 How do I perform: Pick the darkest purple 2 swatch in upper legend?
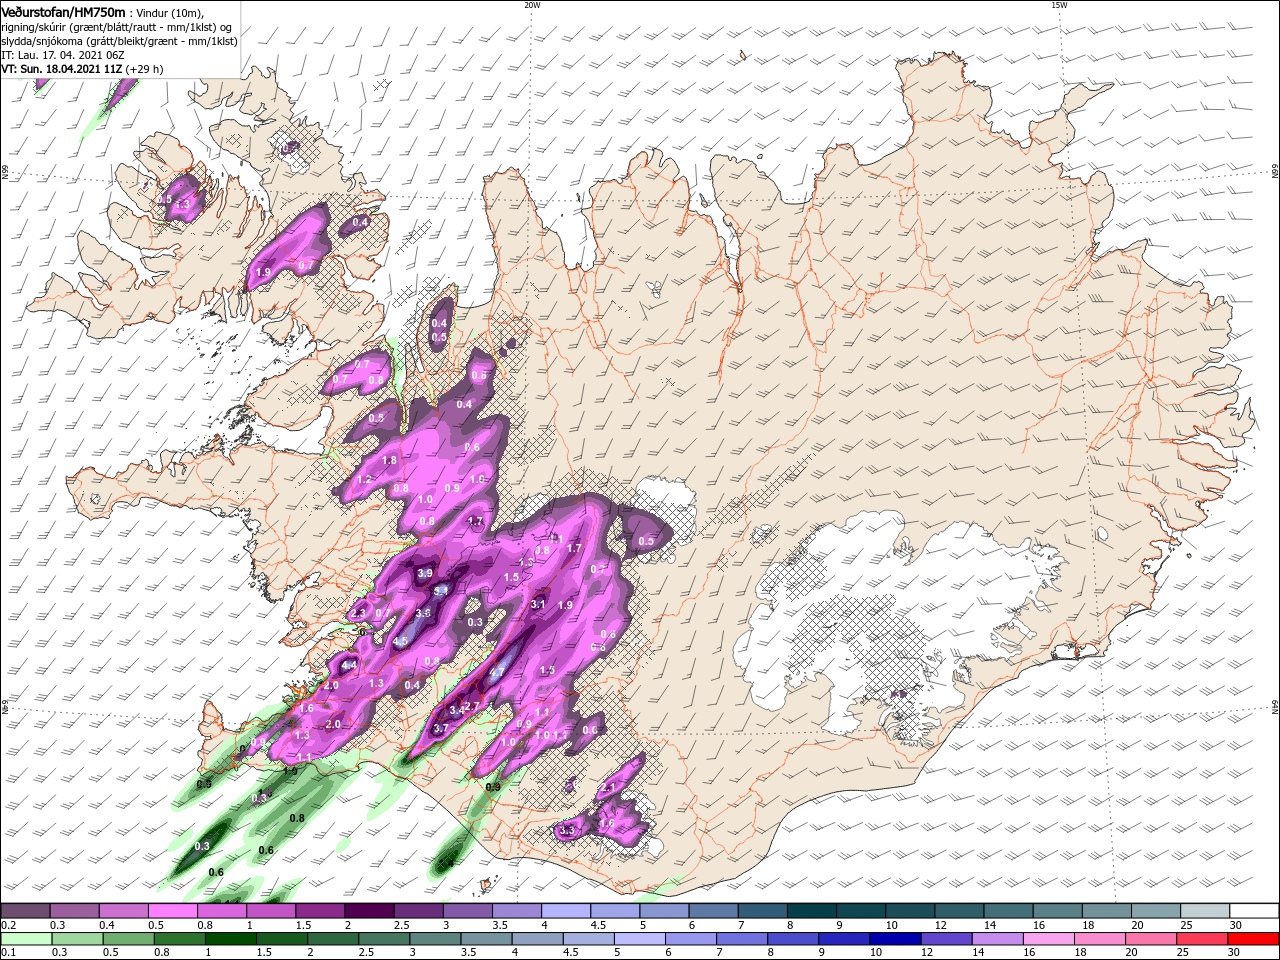click(x=369, y=911)
